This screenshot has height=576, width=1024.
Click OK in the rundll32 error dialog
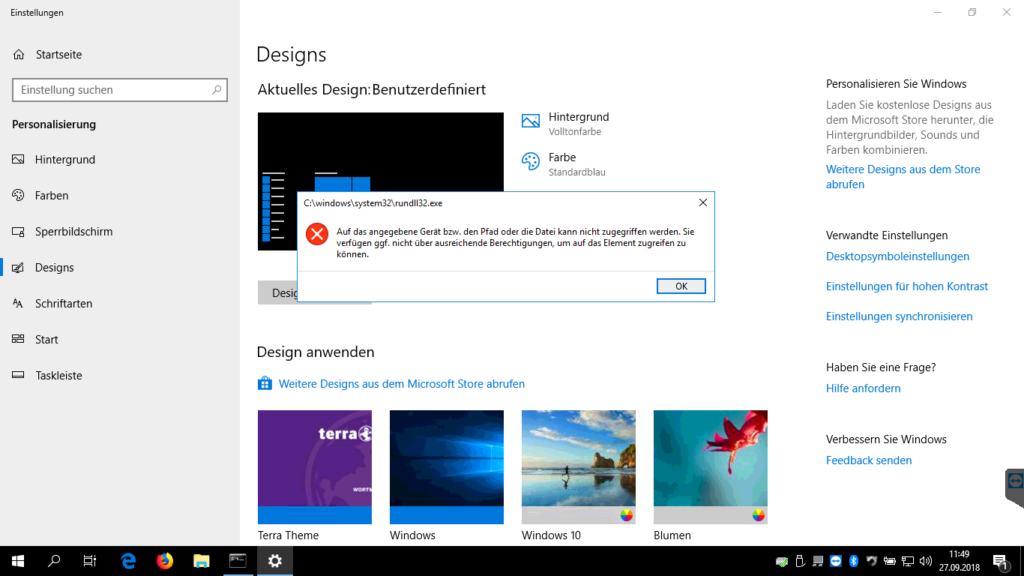681,286
